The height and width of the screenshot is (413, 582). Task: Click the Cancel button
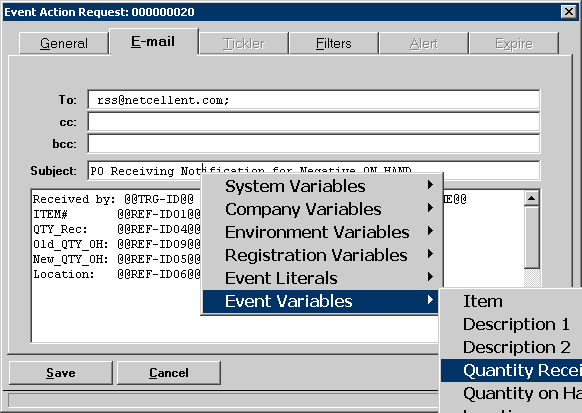click(169, 373)
